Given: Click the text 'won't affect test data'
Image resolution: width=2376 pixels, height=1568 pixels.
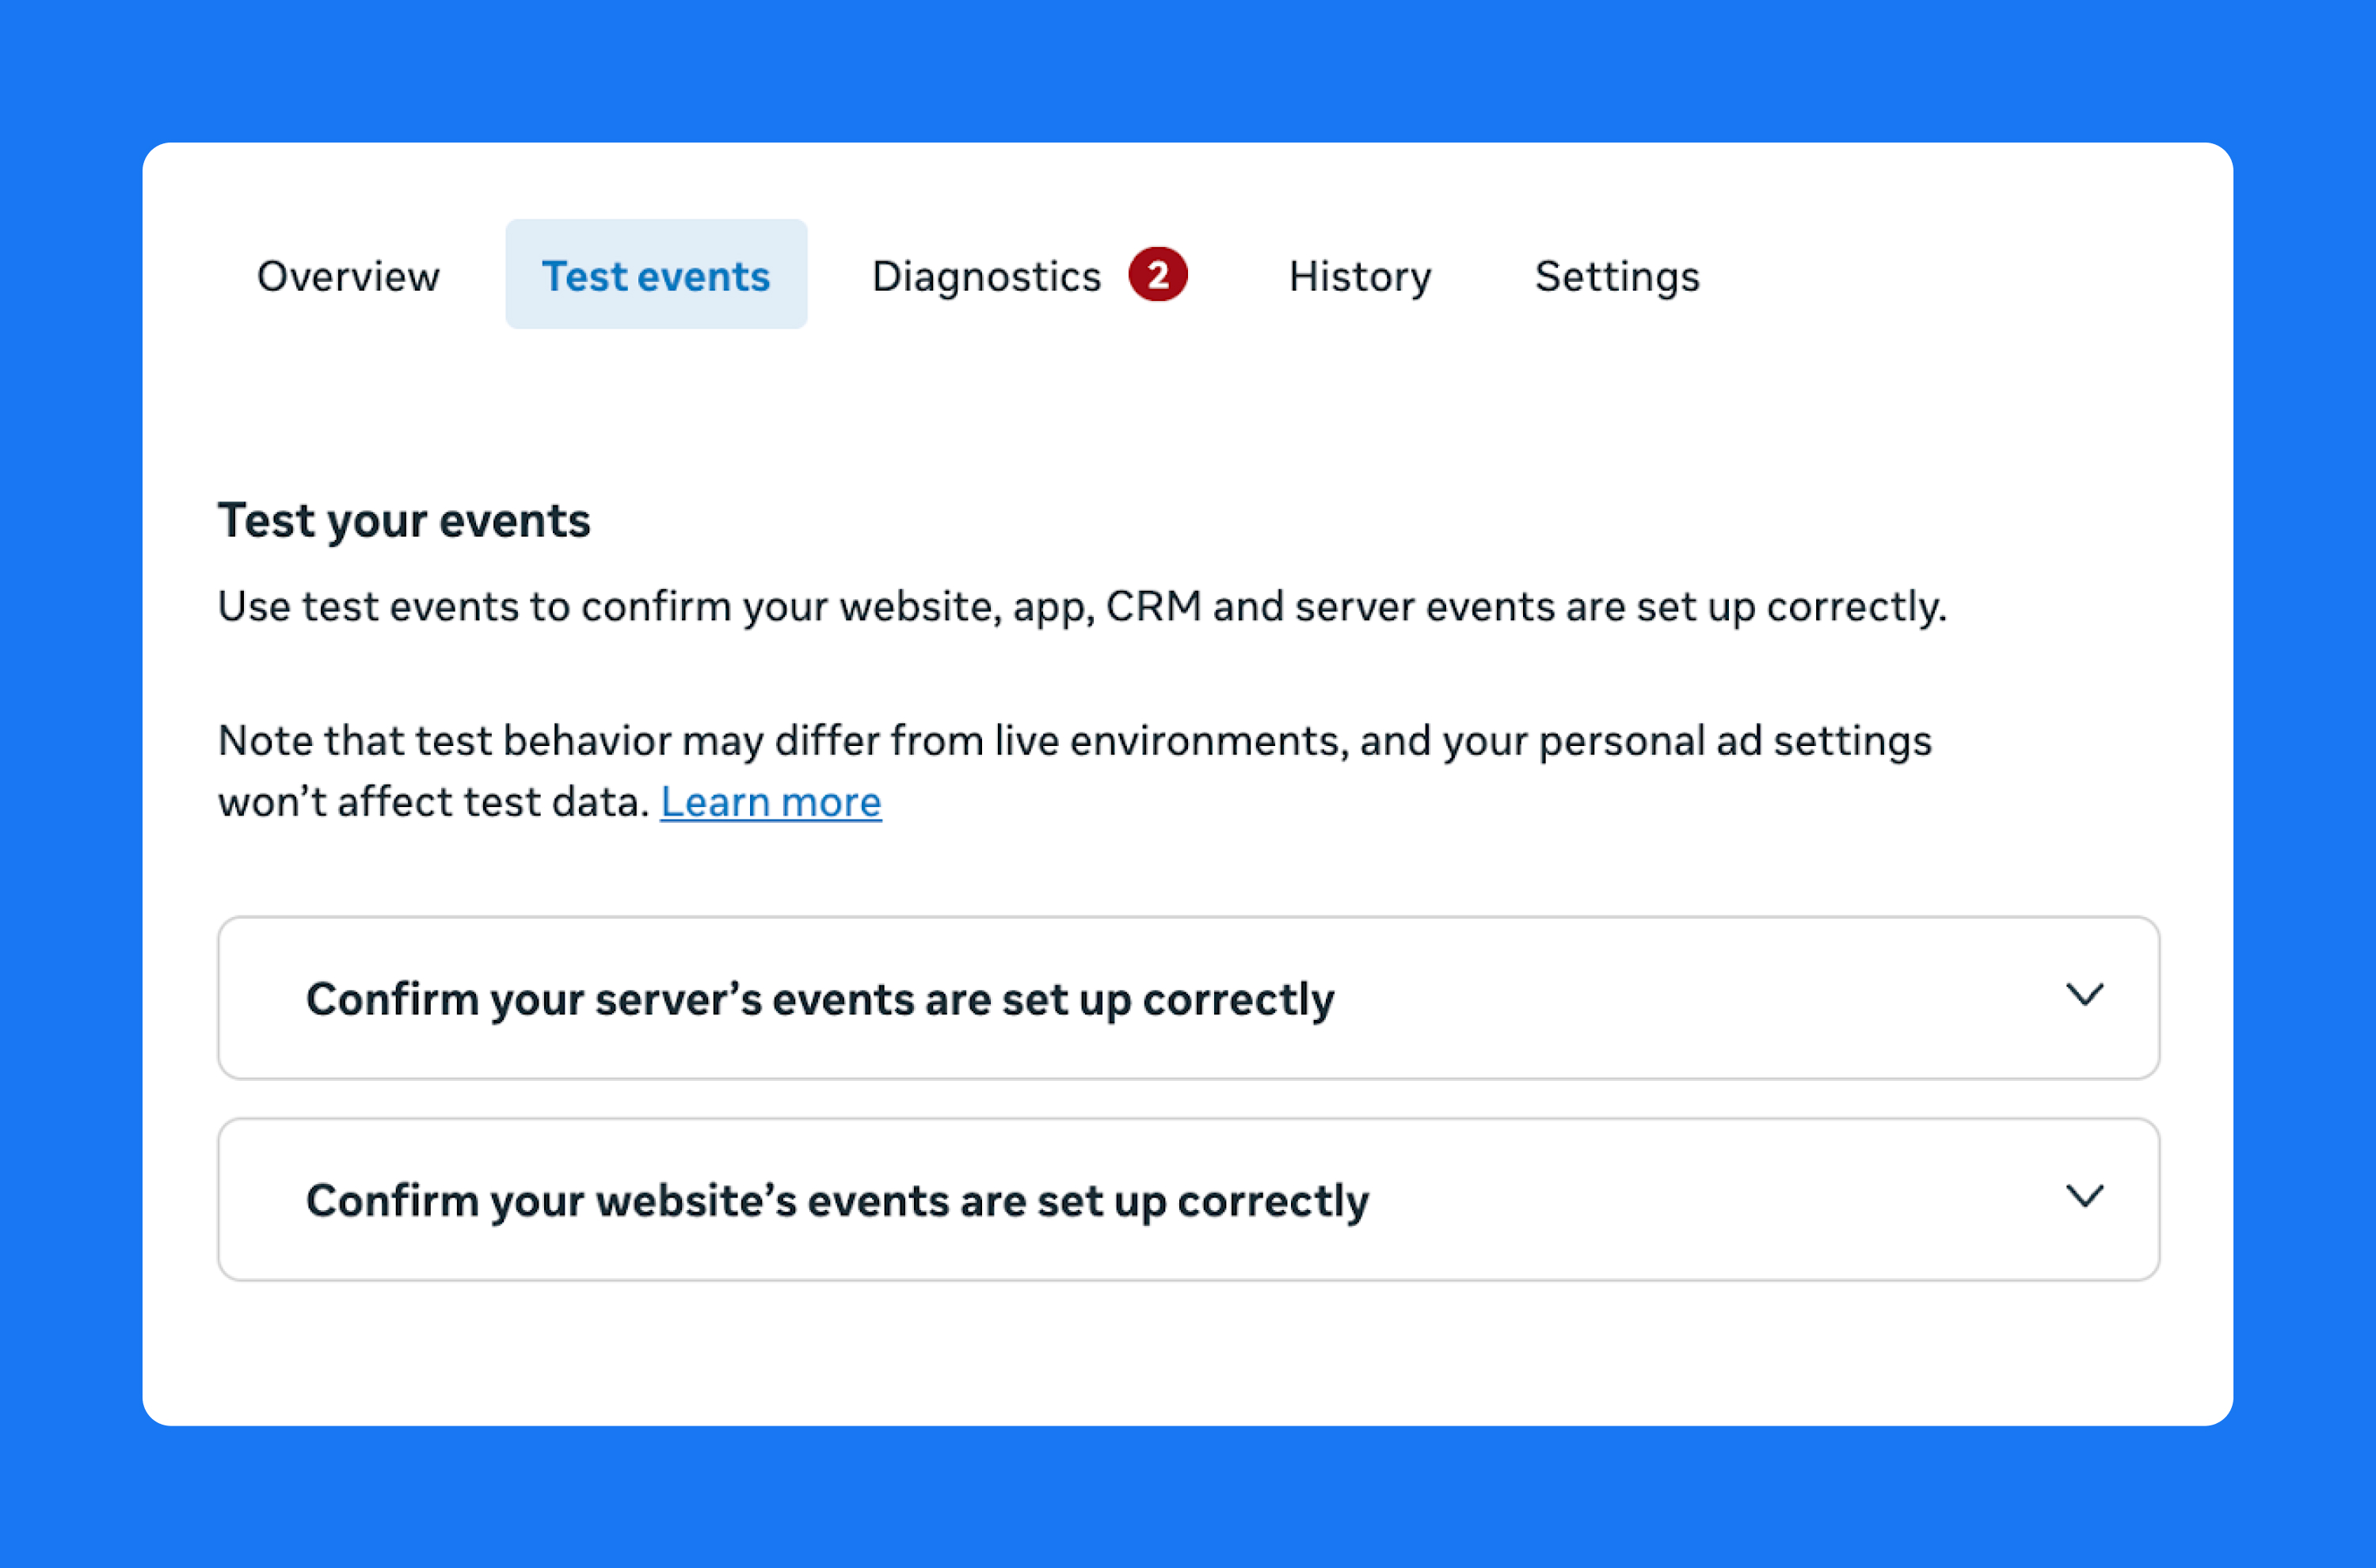Looking at the screenshot, I should 434,802.
